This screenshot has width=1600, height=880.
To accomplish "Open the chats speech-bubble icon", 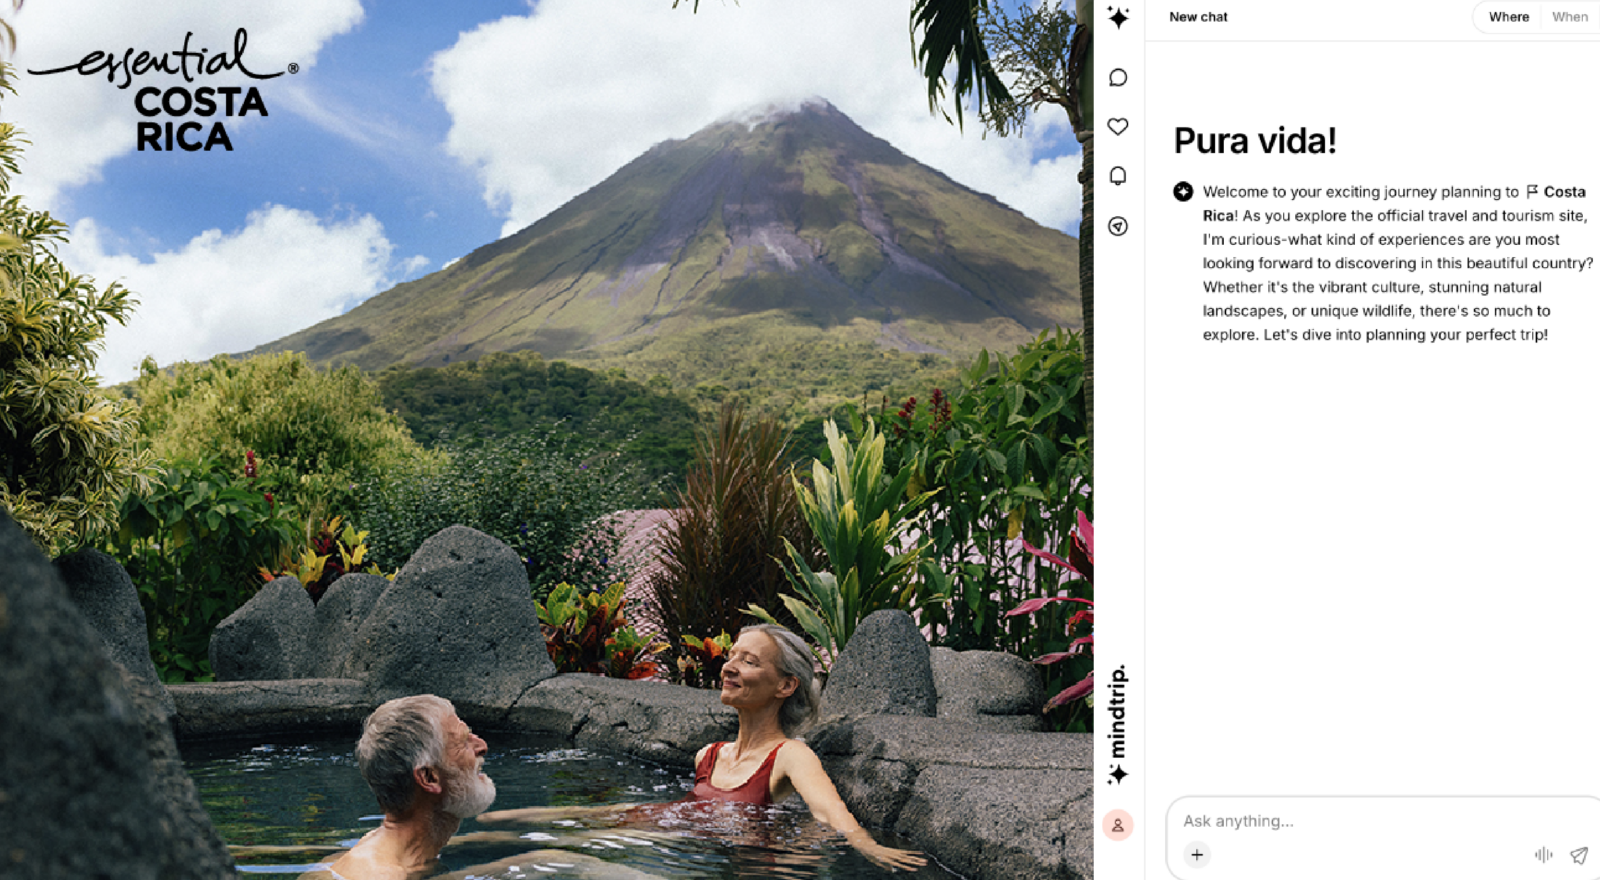I will (1118, 77).
